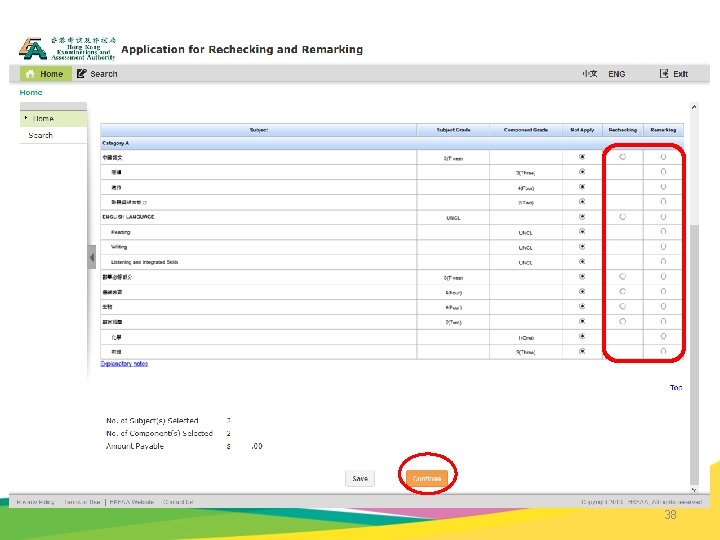Click the Writing row label
The image size is (720, 540).
(x=119, y=247)
